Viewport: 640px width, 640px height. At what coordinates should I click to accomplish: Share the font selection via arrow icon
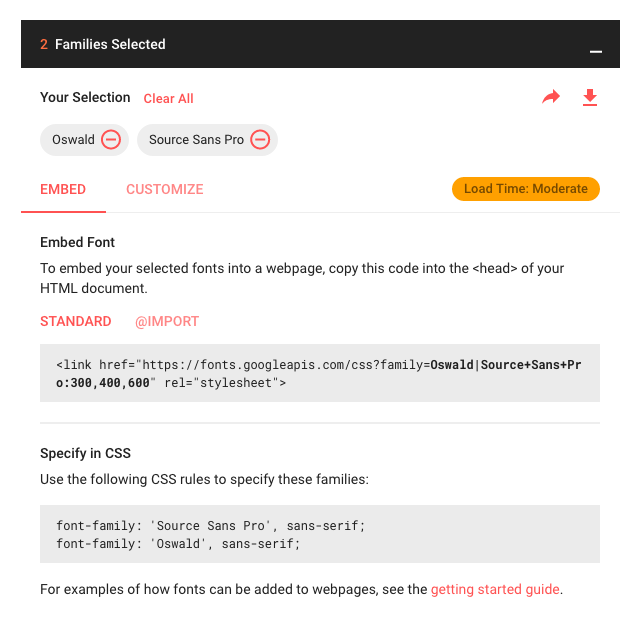551,97
